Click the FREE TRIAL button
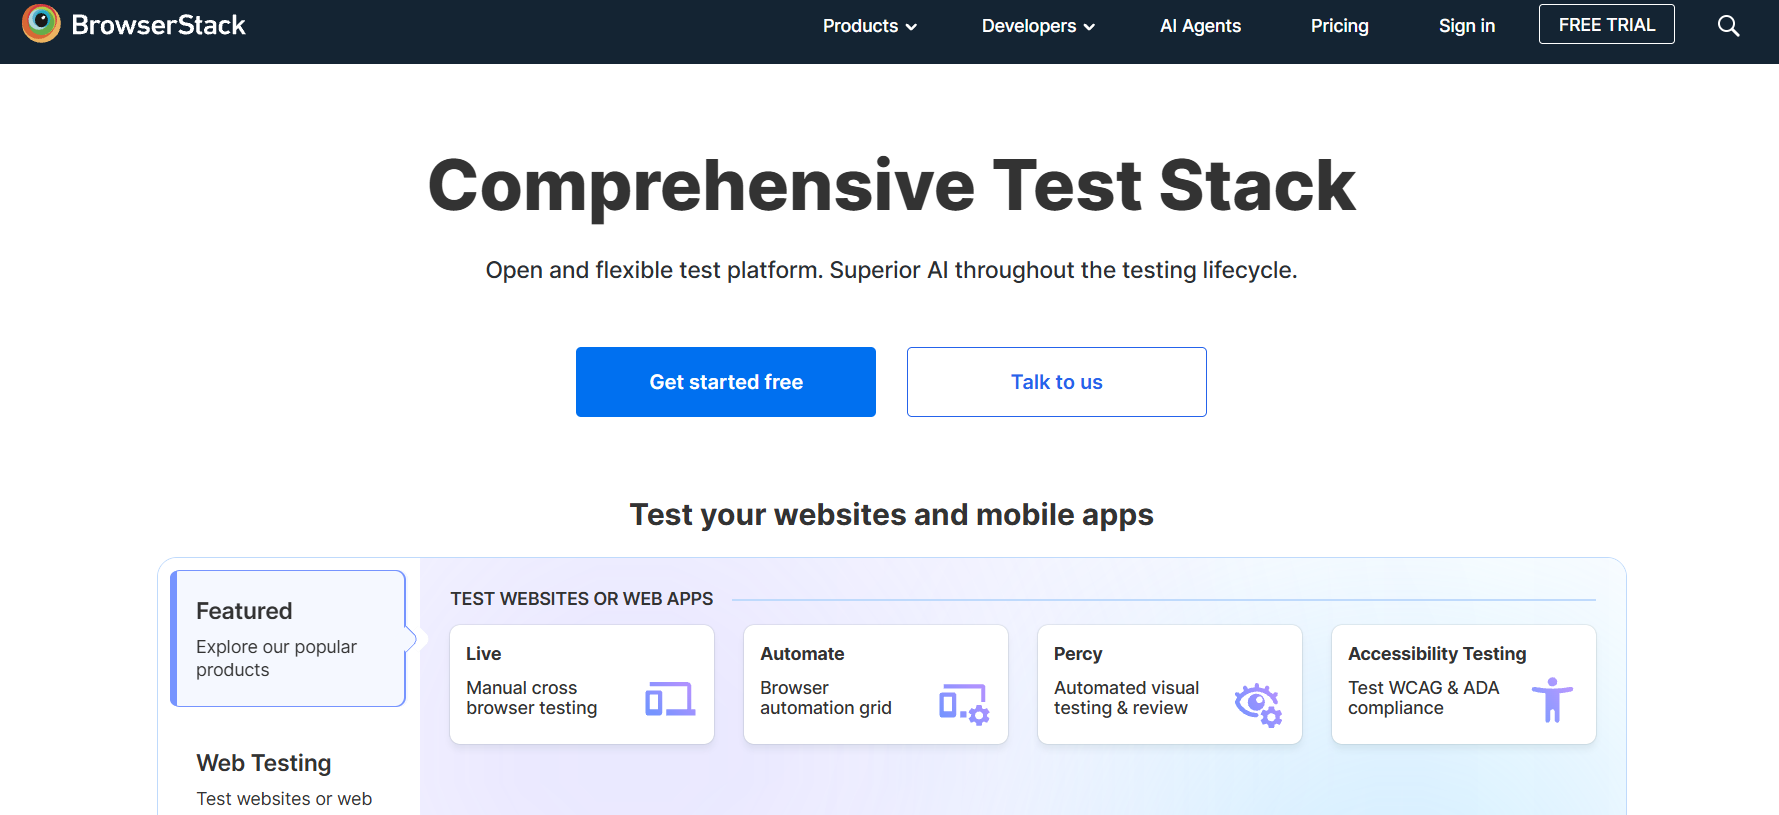Screen dimensions: 1779x815 (1606, 24)
